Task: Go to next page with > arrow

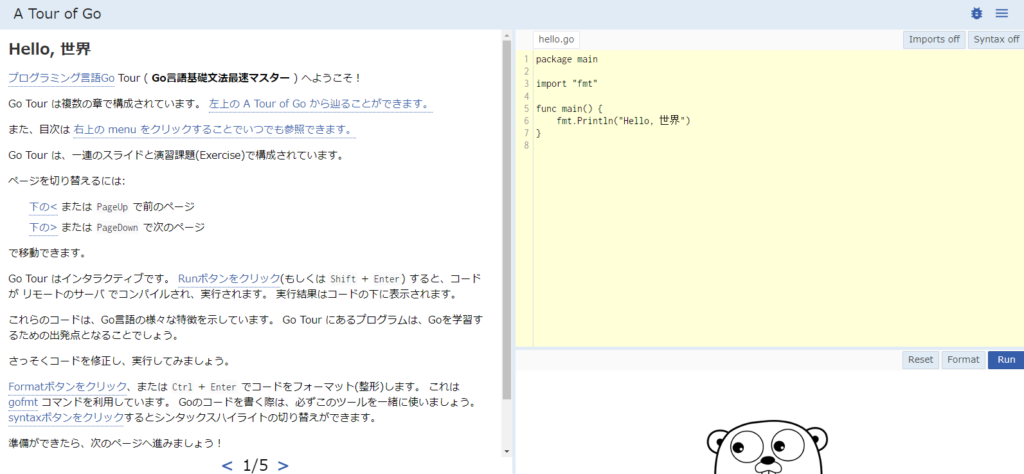Action: (283, 465)
